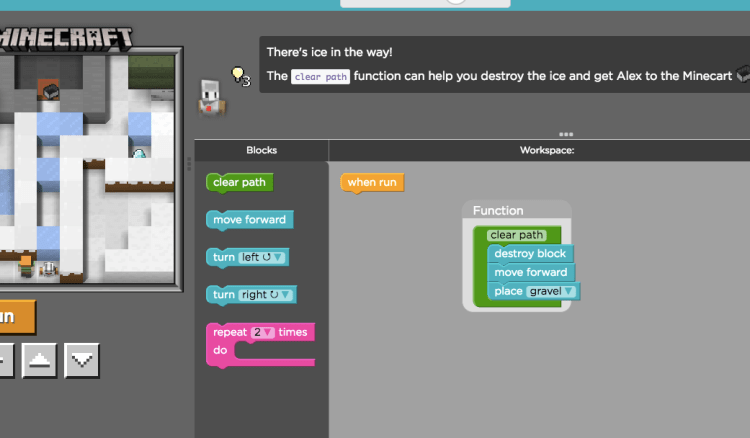Select the move forward toolbox block
Image resolution: width=750 pixels, height=438 pixels.
249,220
